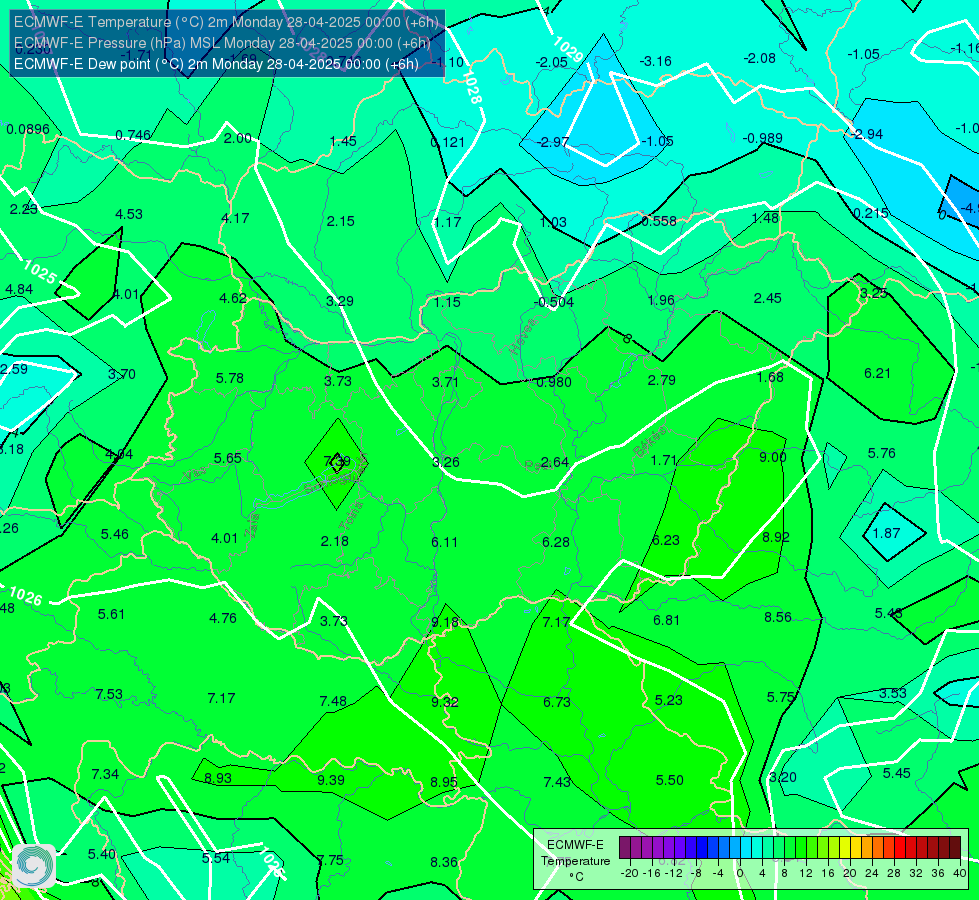979x900 pixels.
Task: Click the map value 9.32
Action: (x=445, y=703)
